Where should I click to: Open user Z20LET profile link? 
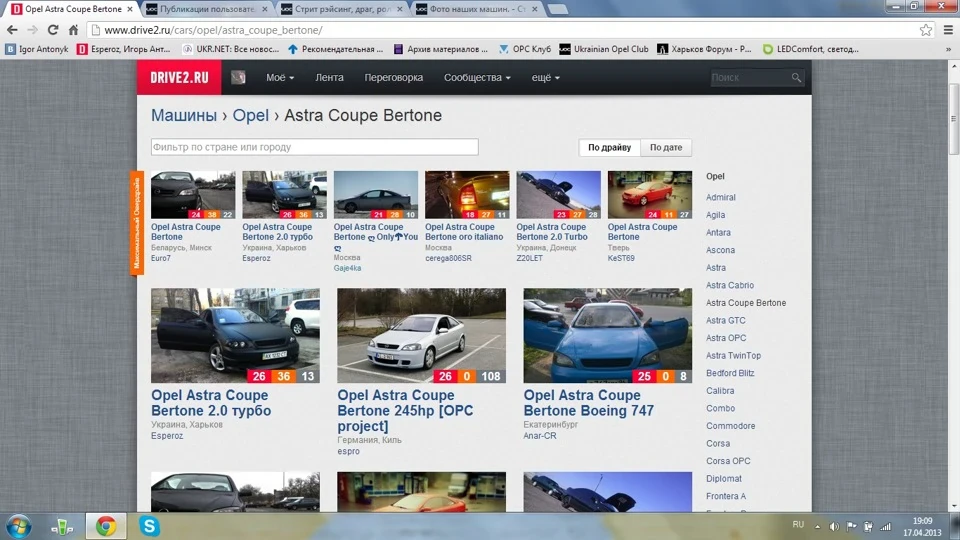(x=530, y=258)
